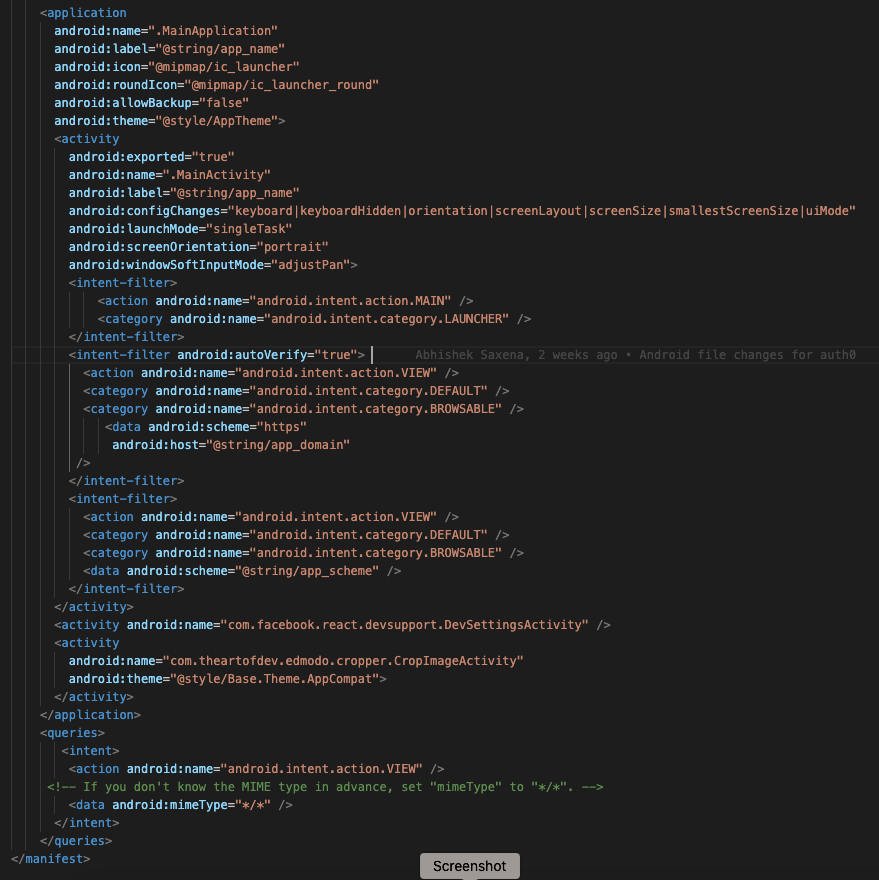879x880 pixels.
Task: Click the Screenshot button
Action: 469,865
